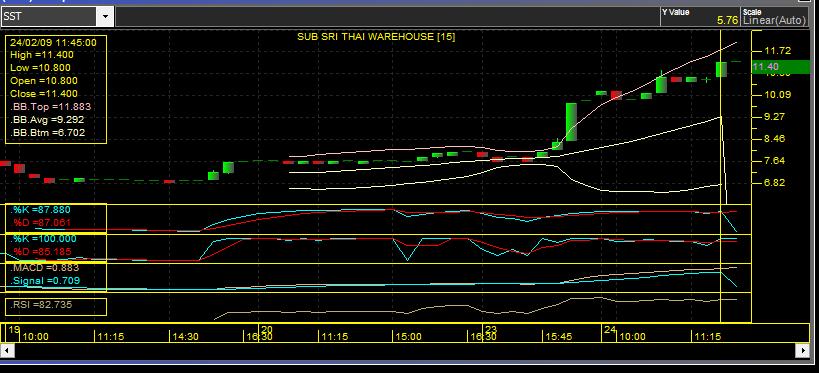Click the 14:30 label on time axis

(185, 337)
